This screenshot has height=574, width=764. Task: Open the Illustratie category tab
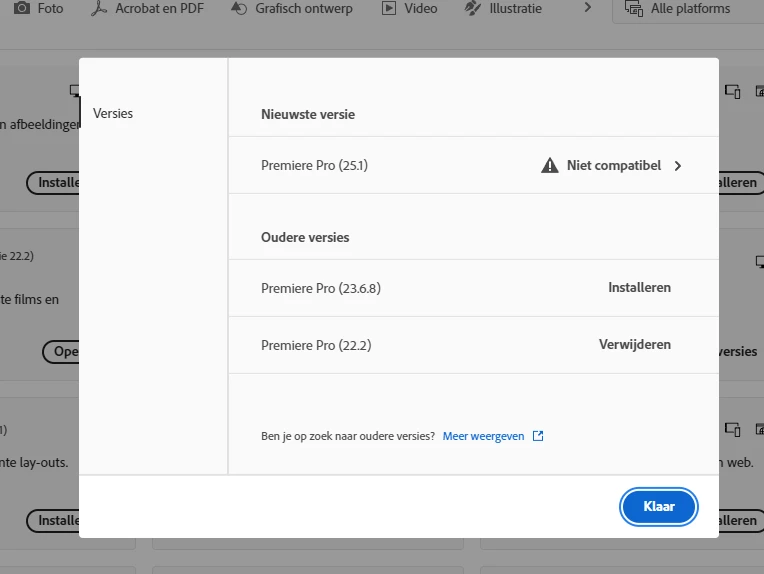(503, 8)
